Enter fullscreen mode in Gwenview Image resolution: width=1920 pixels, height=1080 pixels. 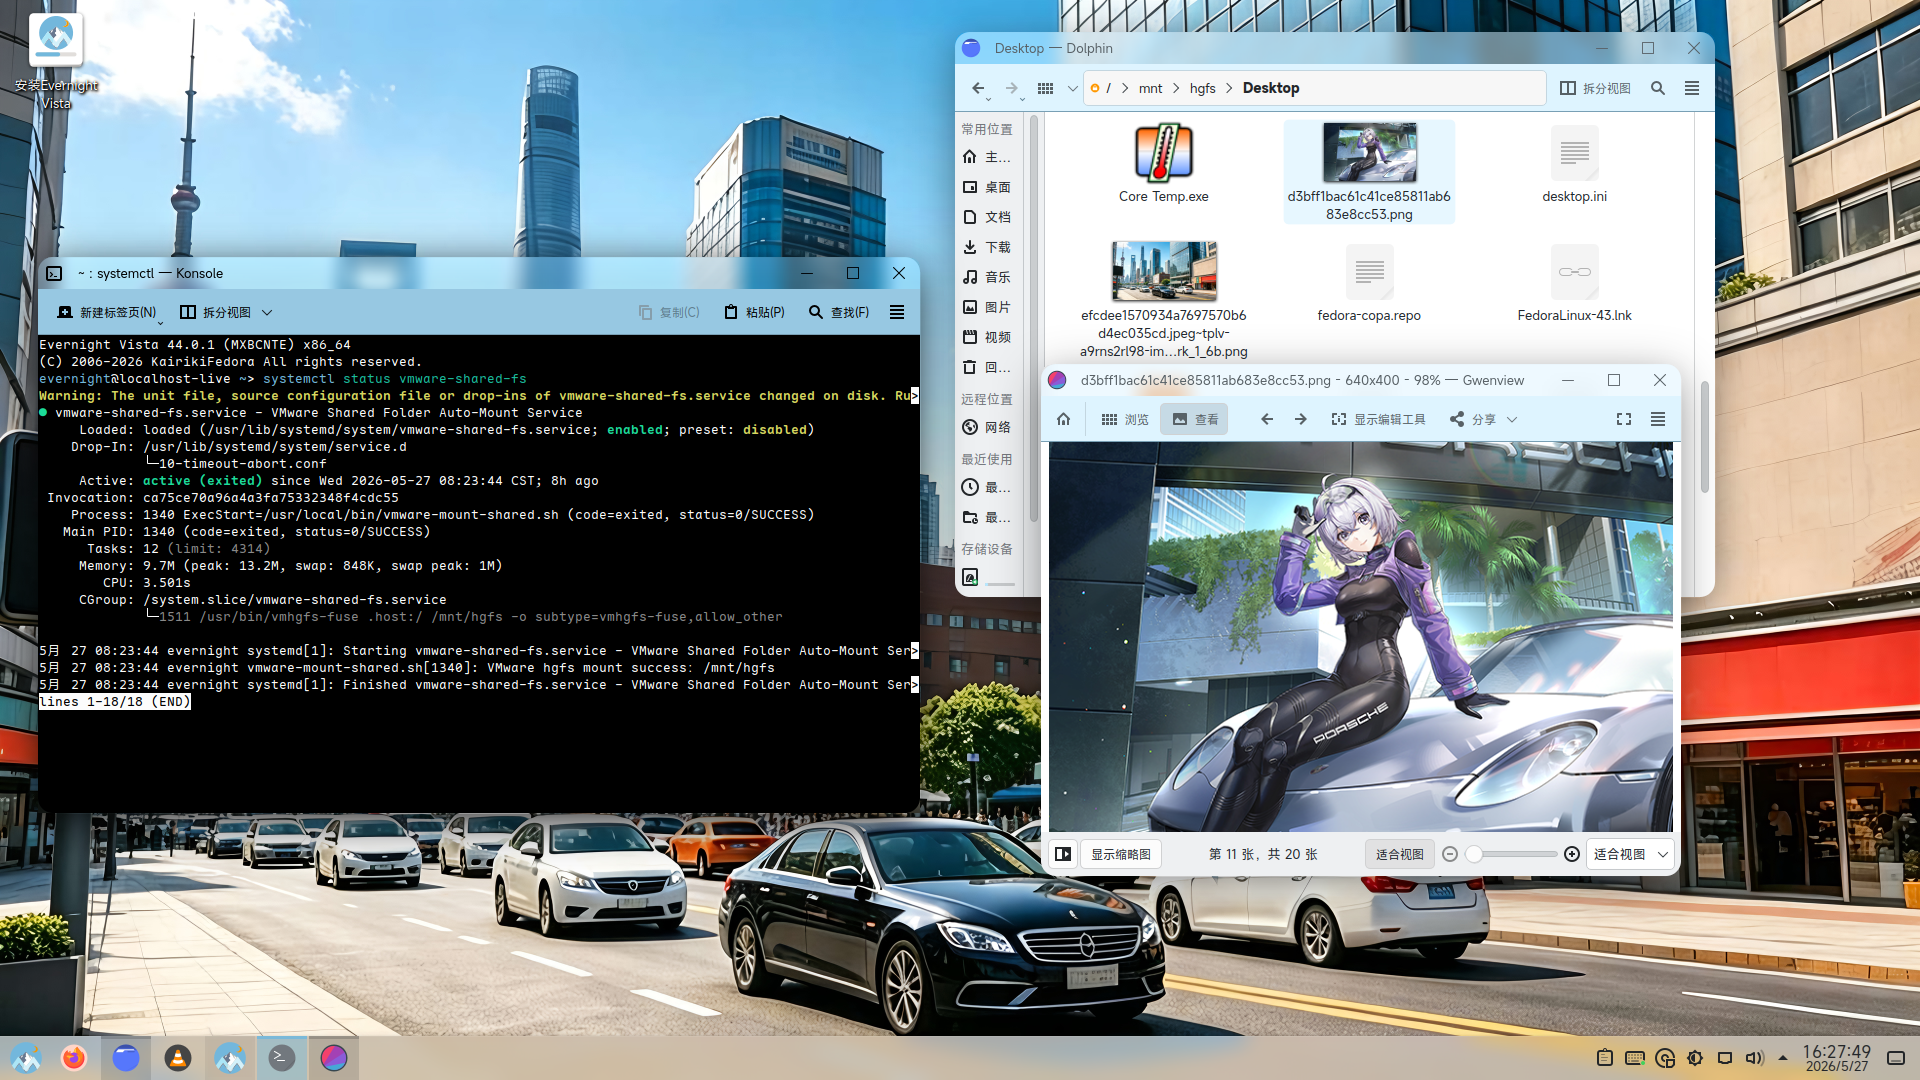(1624, 420)
